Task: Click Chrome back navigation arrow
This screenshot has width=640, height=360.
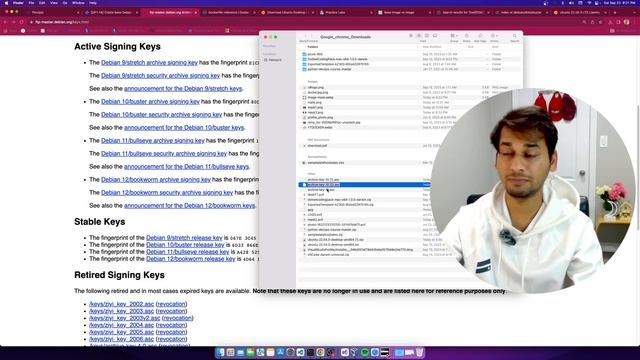Action: click(5, 22)
